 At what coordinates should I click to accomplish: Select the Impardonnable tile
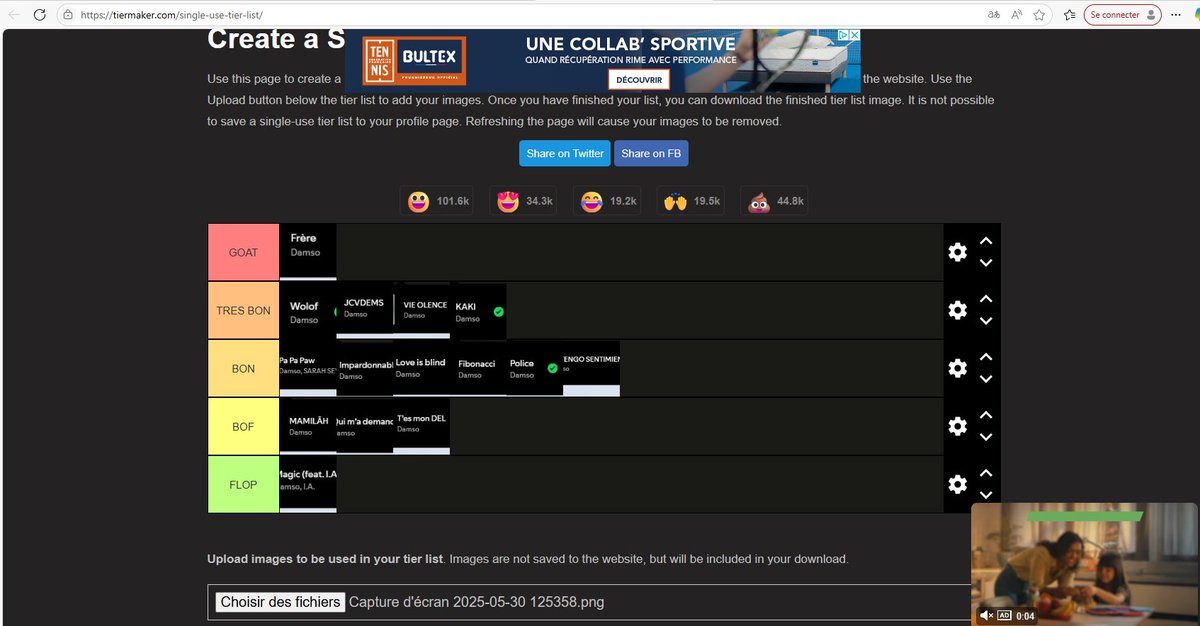365,368
